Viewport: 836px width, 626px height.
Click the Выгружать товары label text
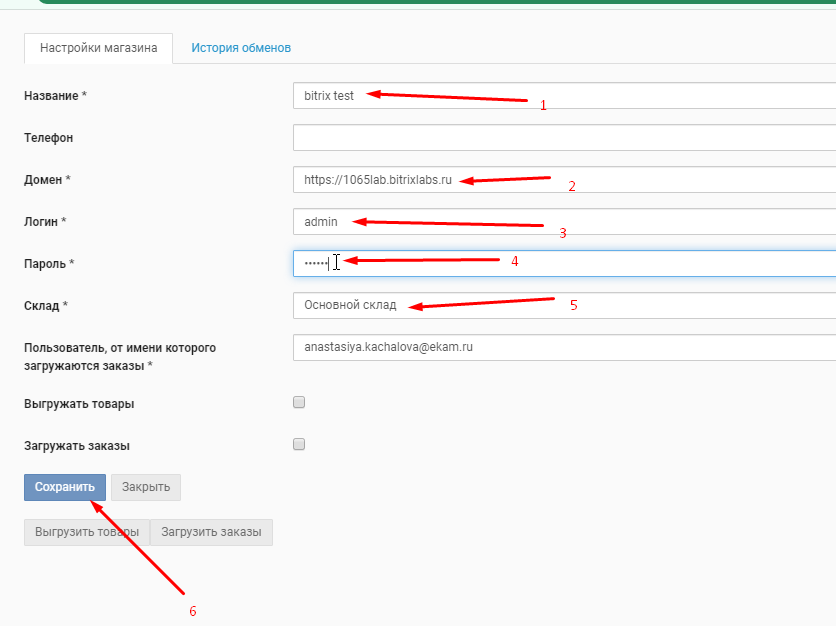[79, 404]
